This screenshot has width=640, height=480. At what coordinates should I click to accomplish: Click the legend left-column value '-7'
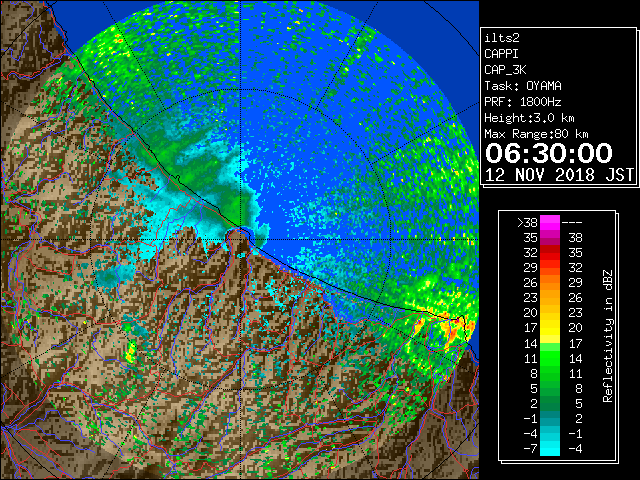tap(531, 448)
